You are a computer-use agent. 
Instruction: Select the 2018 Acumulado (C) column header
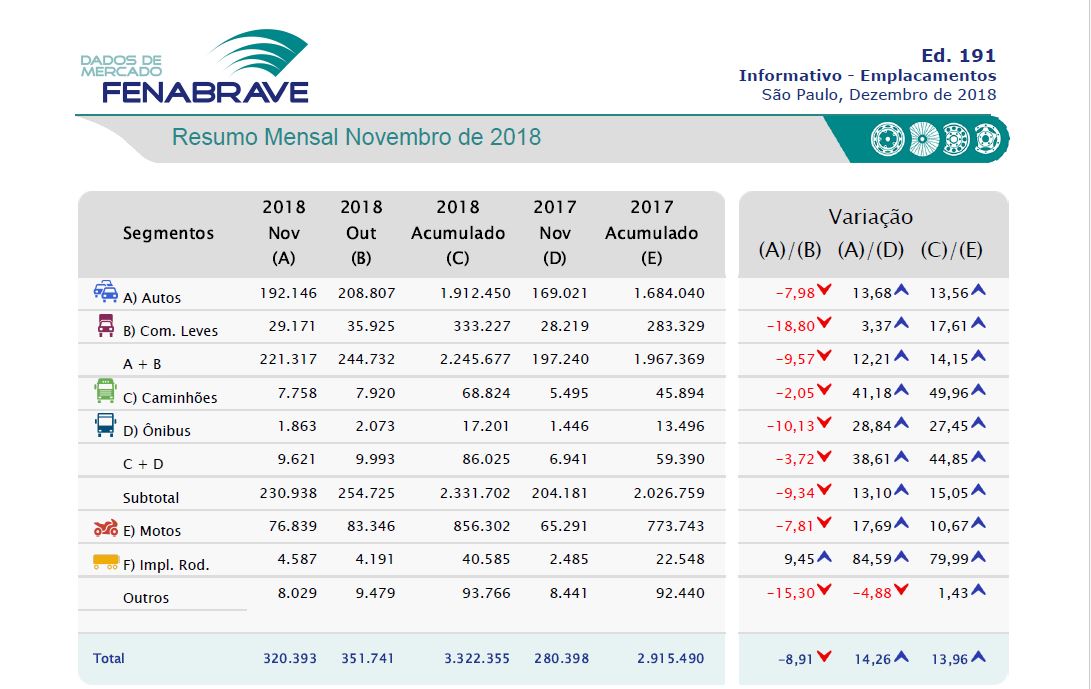tap(457, 233)
